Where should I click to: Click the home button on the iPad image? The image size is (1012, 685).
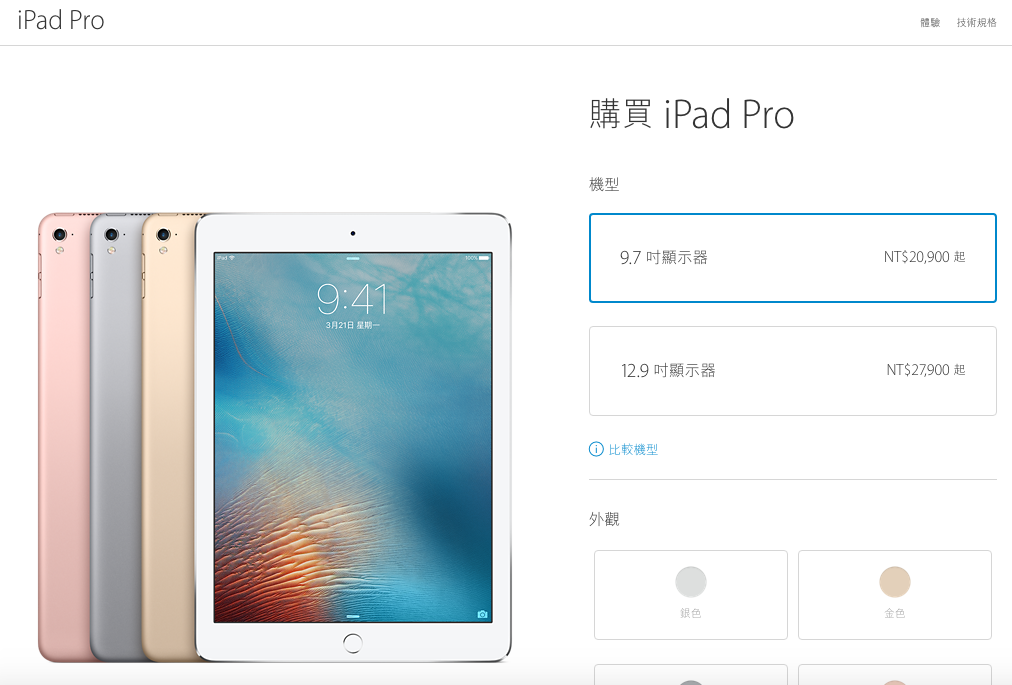pos(353,643)
